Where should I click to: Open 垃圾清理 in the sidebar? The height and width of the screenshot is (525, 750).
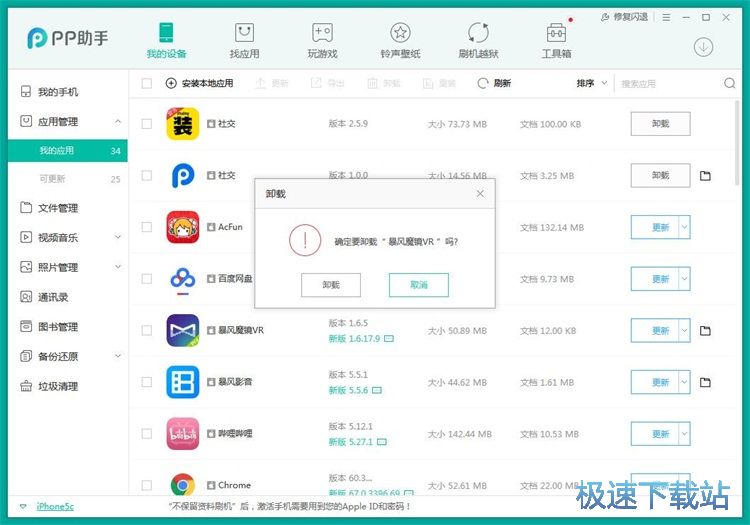pos(67,386)
